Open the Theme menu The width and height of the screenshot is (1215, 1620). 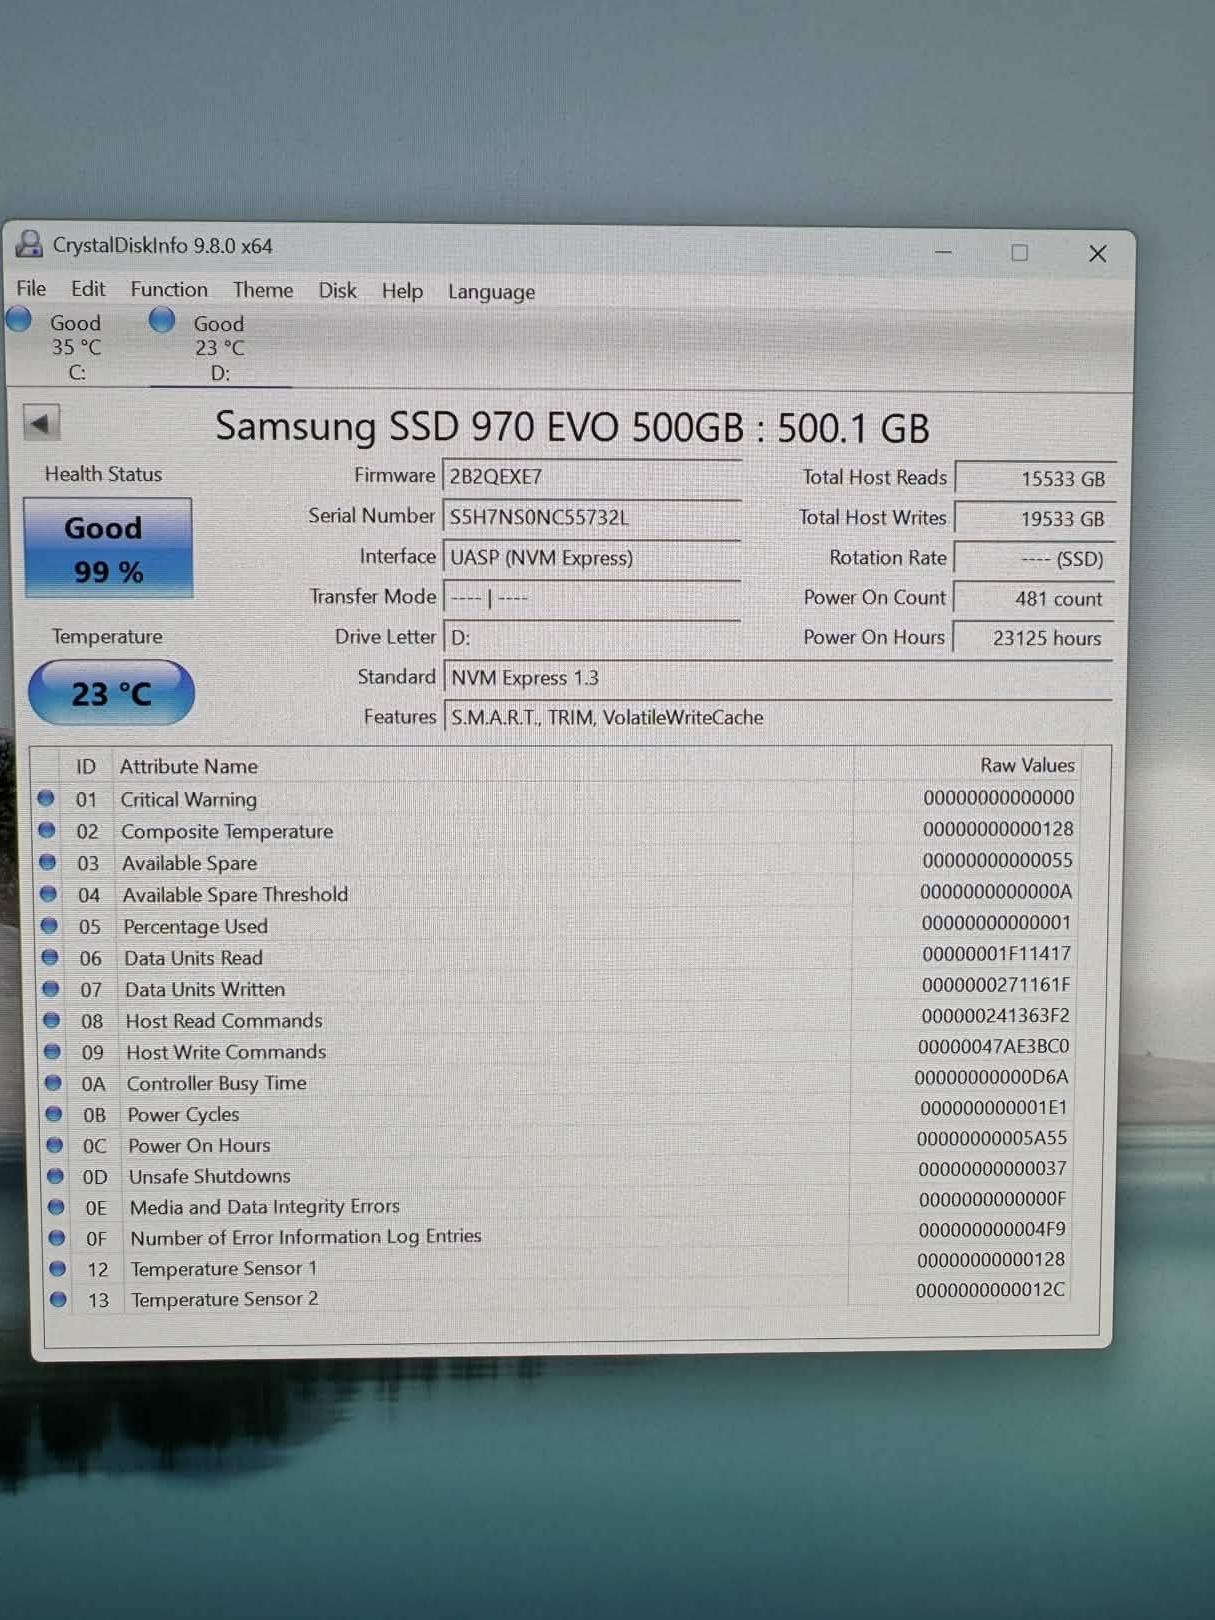pyautogui.click(x=263, y=290)
